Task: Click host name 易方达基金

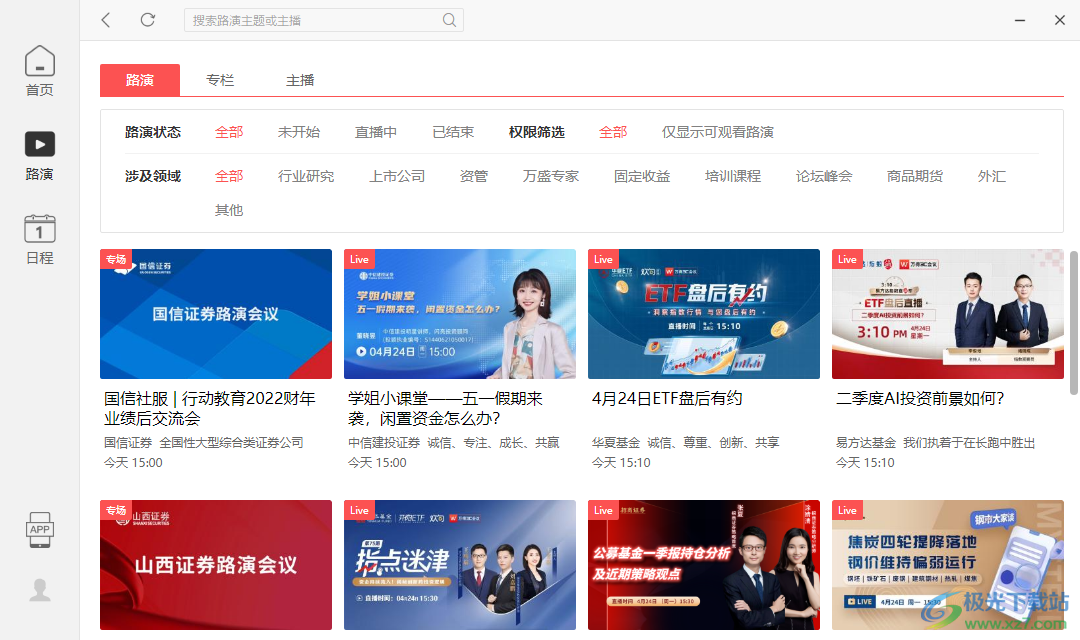Action: pos(866,443)
